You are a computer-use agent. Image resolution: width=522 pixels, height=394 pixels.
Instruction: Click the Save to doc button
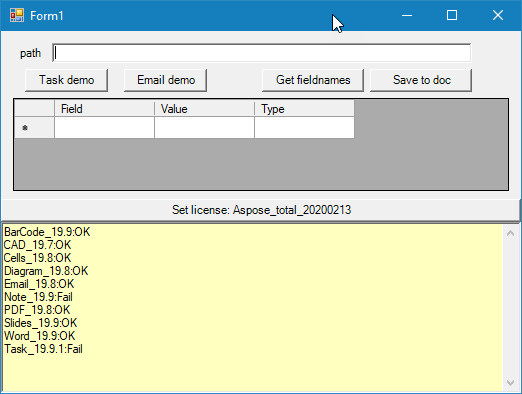[421, 80]
